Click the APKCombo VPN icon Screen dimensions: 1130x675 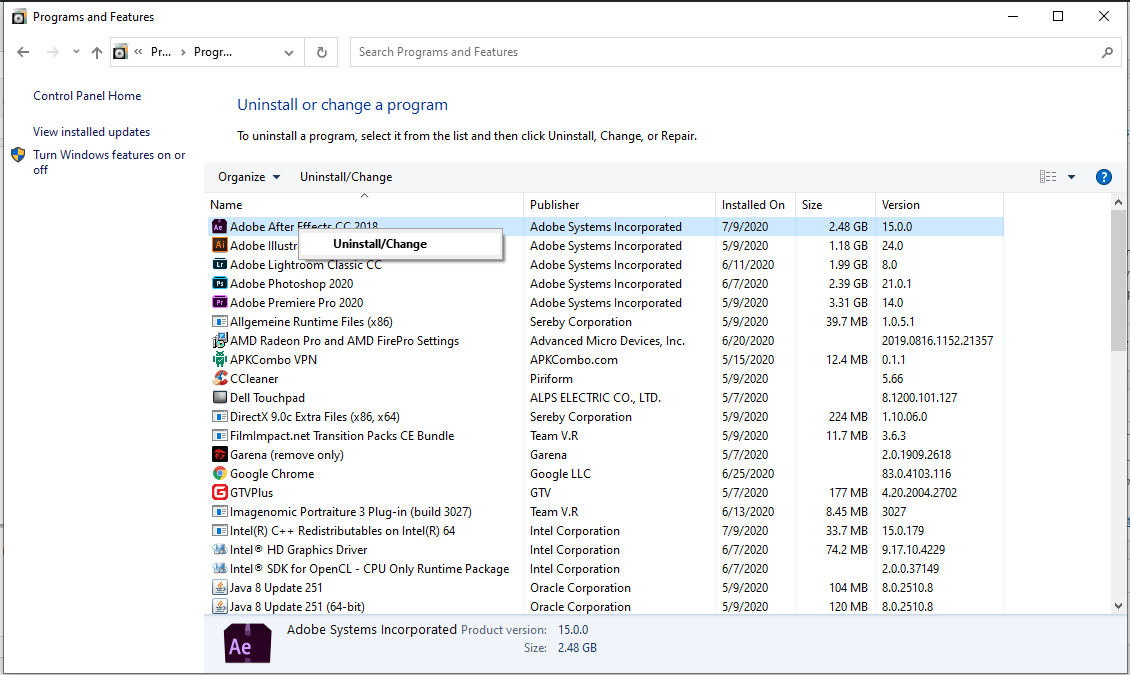coord(220,360)
